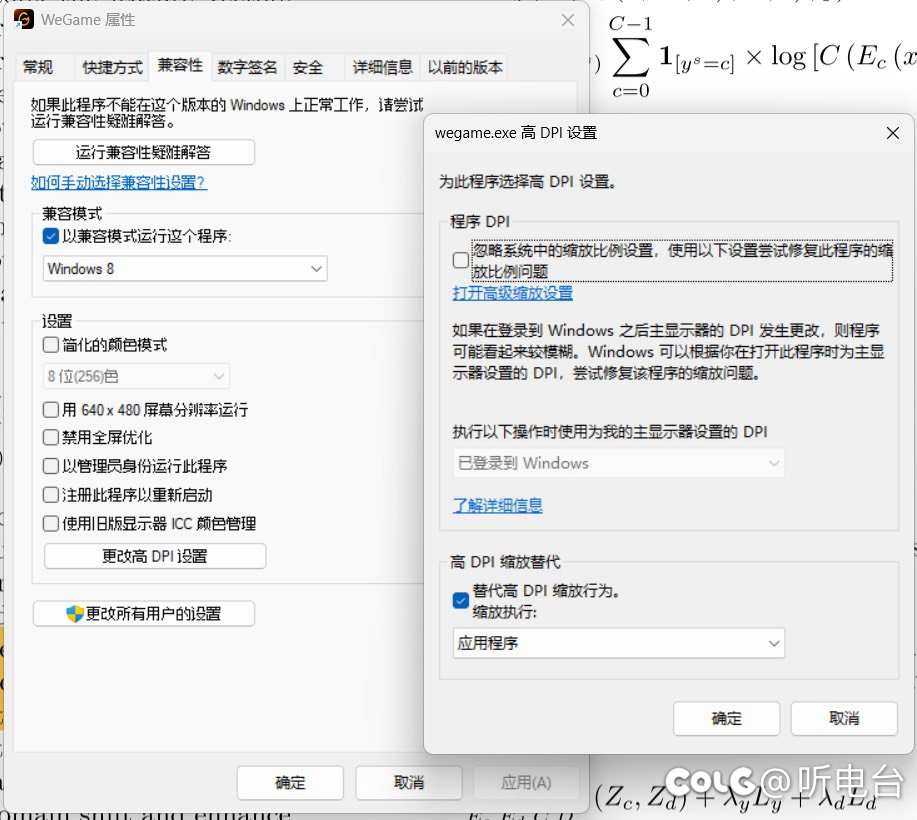Screen dimensions: 917x820
Task: Open 如何手动选择兼容性设置 link
Action: [x=119, y=182]
